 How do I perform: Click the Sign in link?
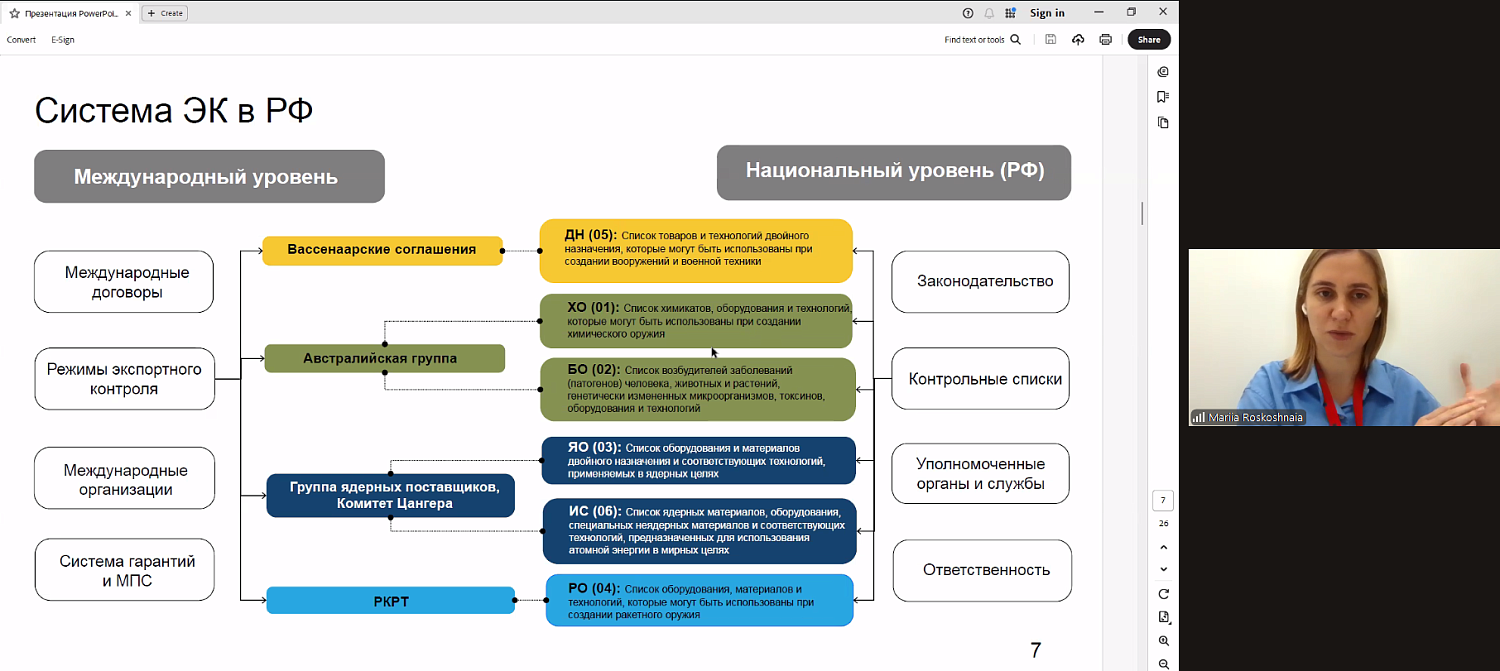(1046, 12)
